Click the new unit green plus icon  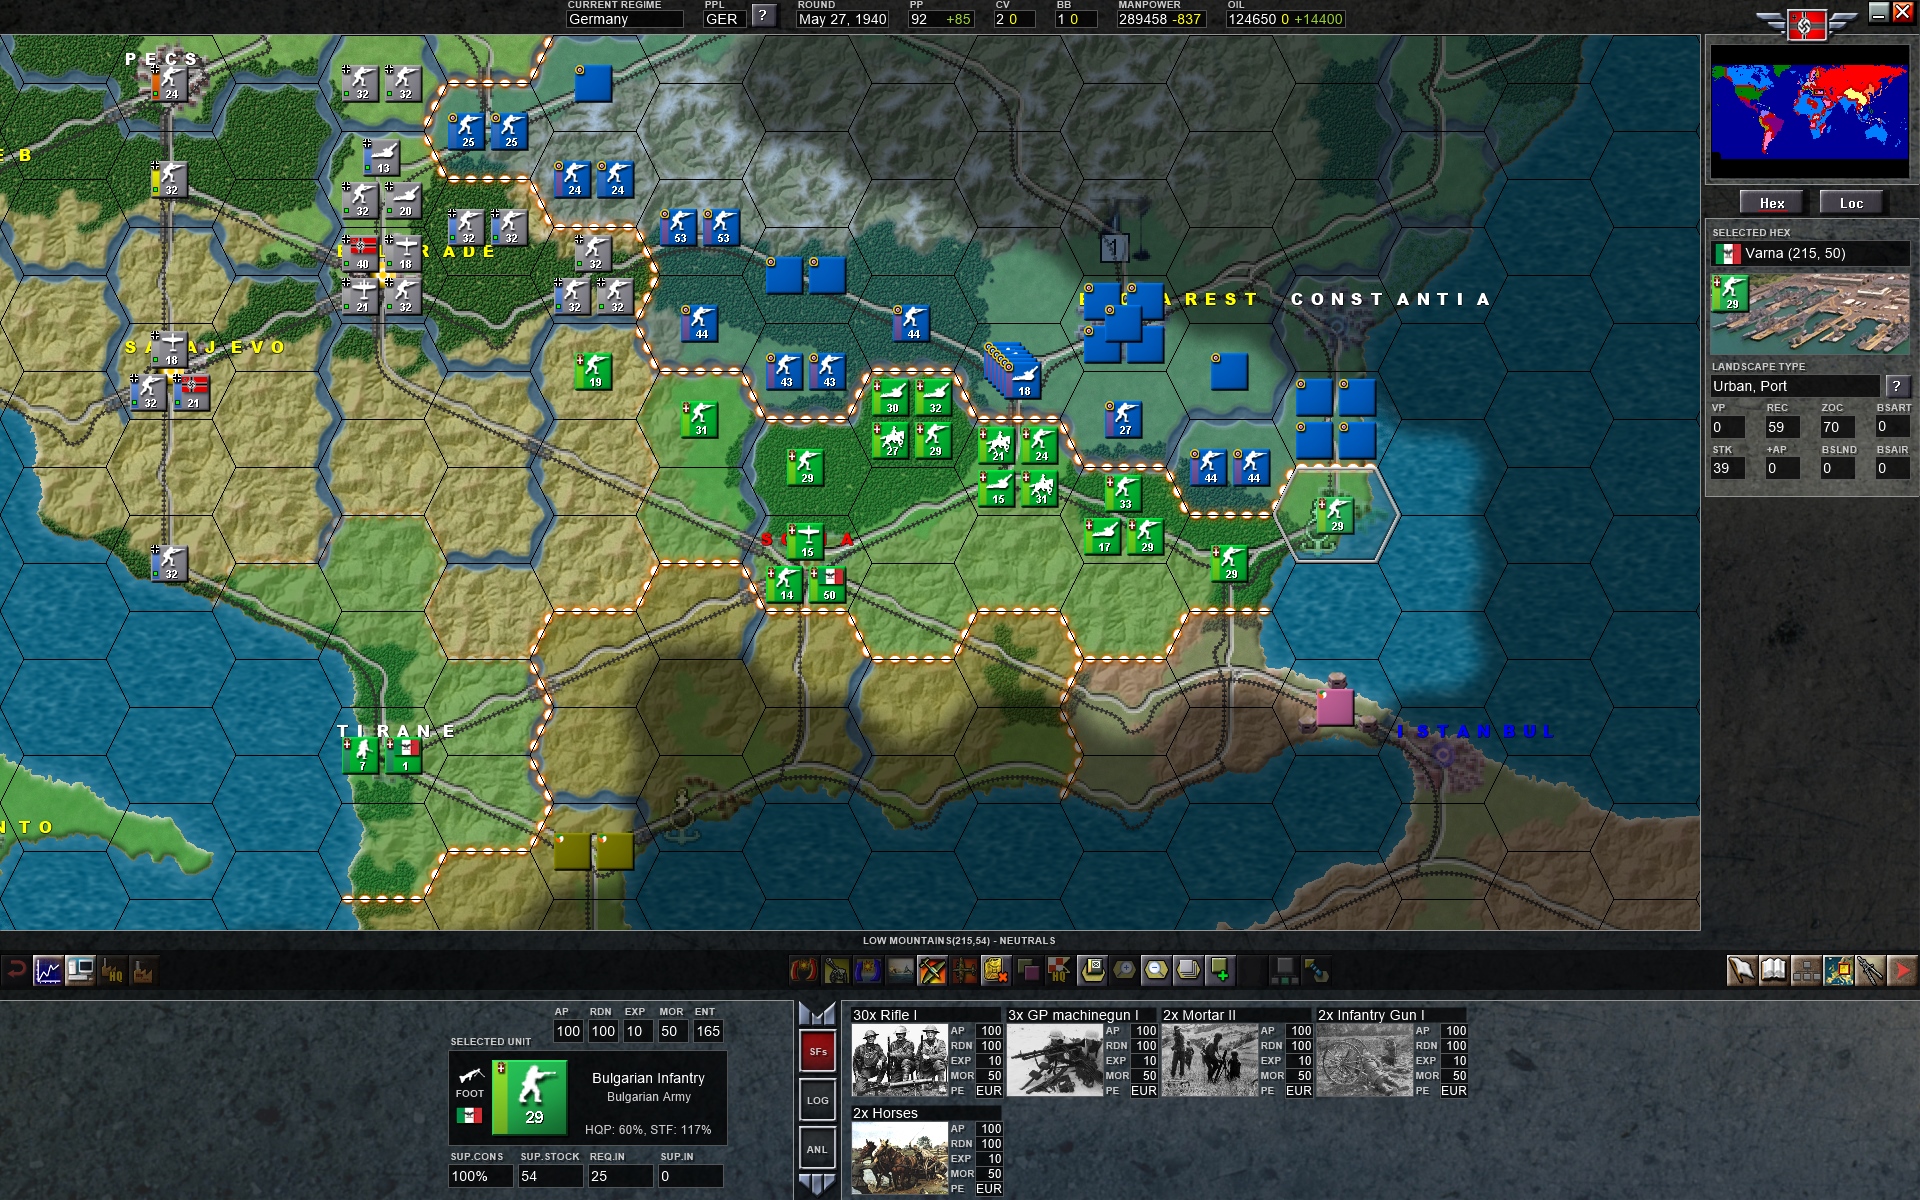[1220, 970]
